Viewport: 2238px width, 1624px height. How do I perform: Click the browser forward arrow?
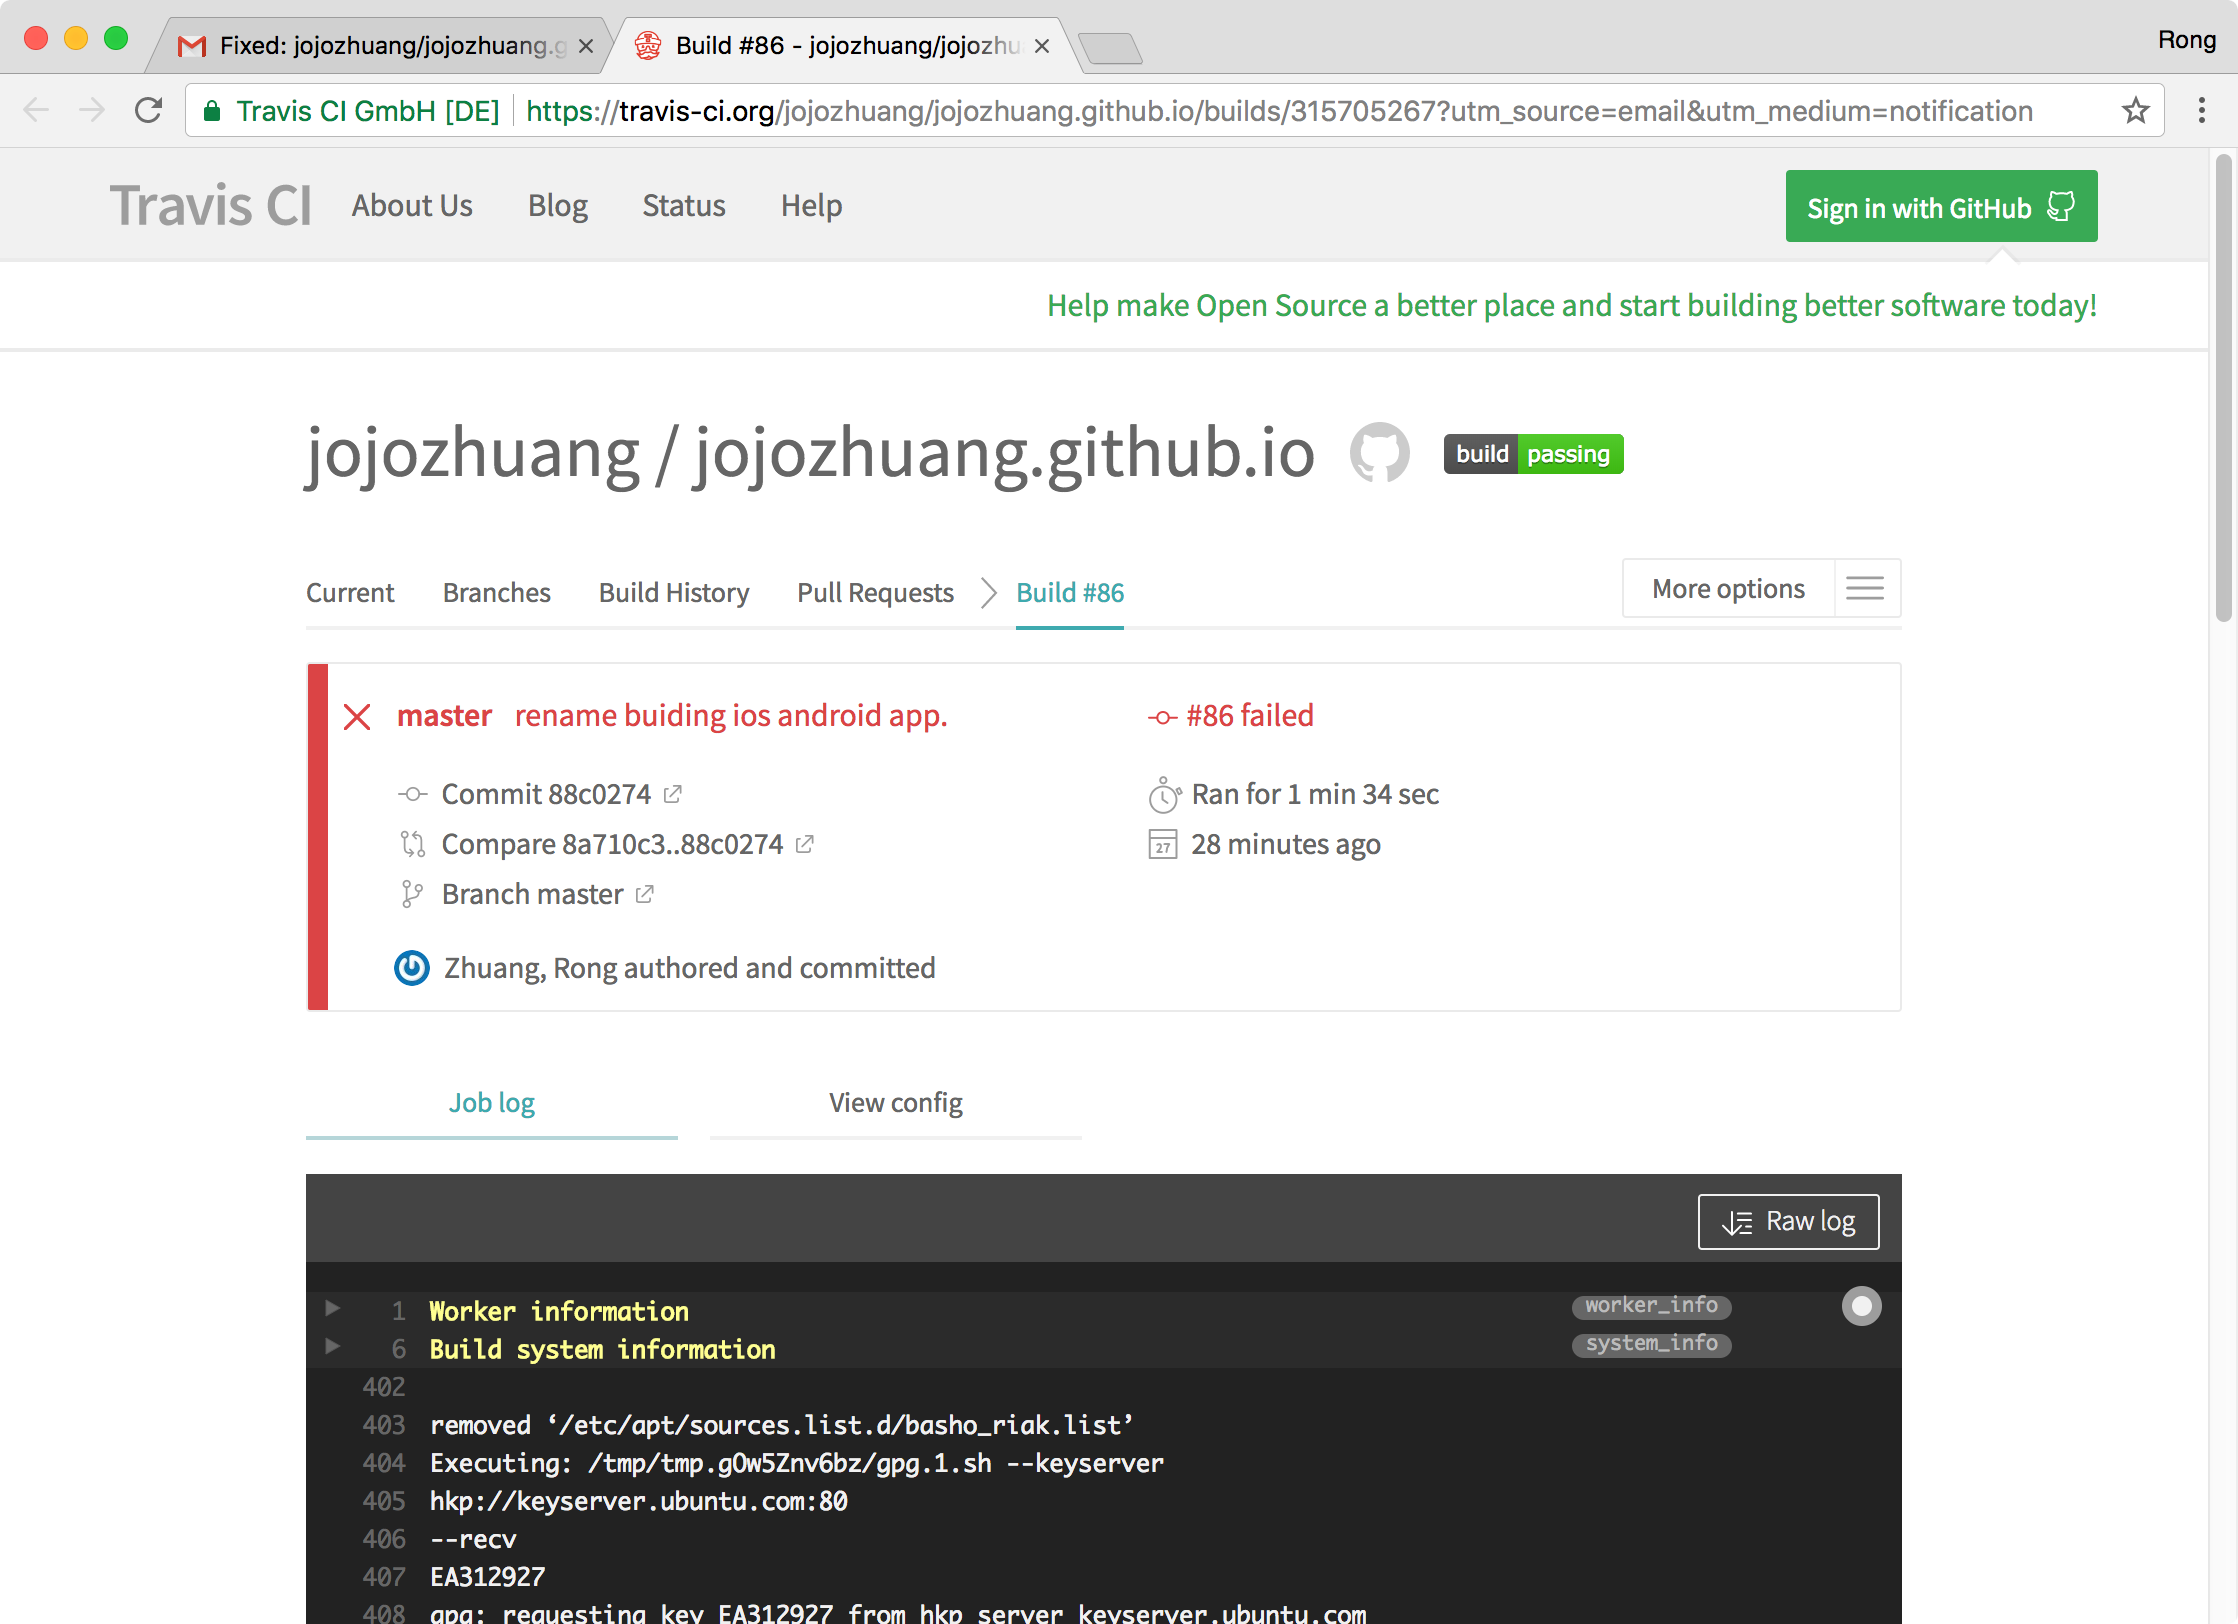92,110
